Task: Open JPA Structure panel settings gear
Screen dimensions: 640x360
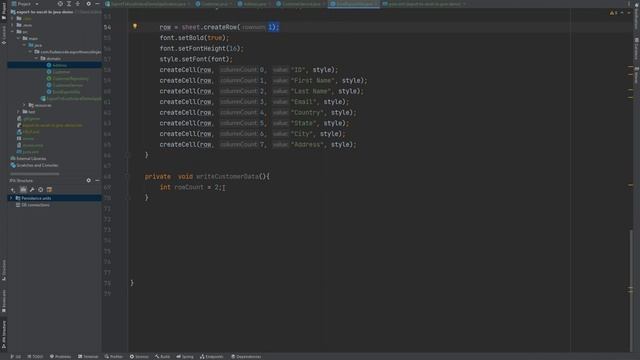Action: pos(89,180)
